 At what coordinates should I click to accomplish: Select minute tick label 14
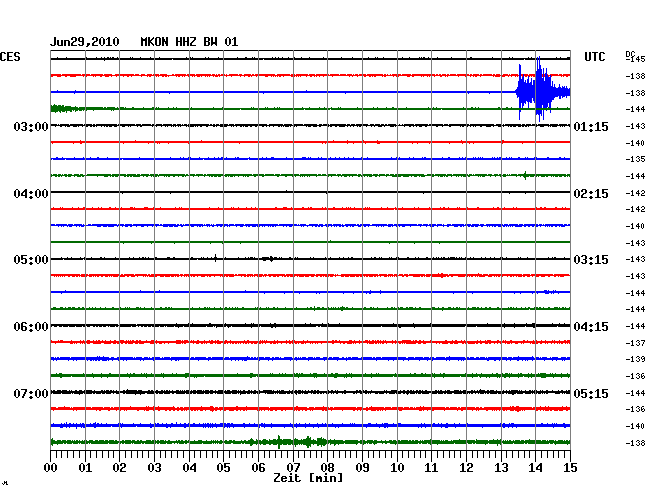[x=535, y=467]
